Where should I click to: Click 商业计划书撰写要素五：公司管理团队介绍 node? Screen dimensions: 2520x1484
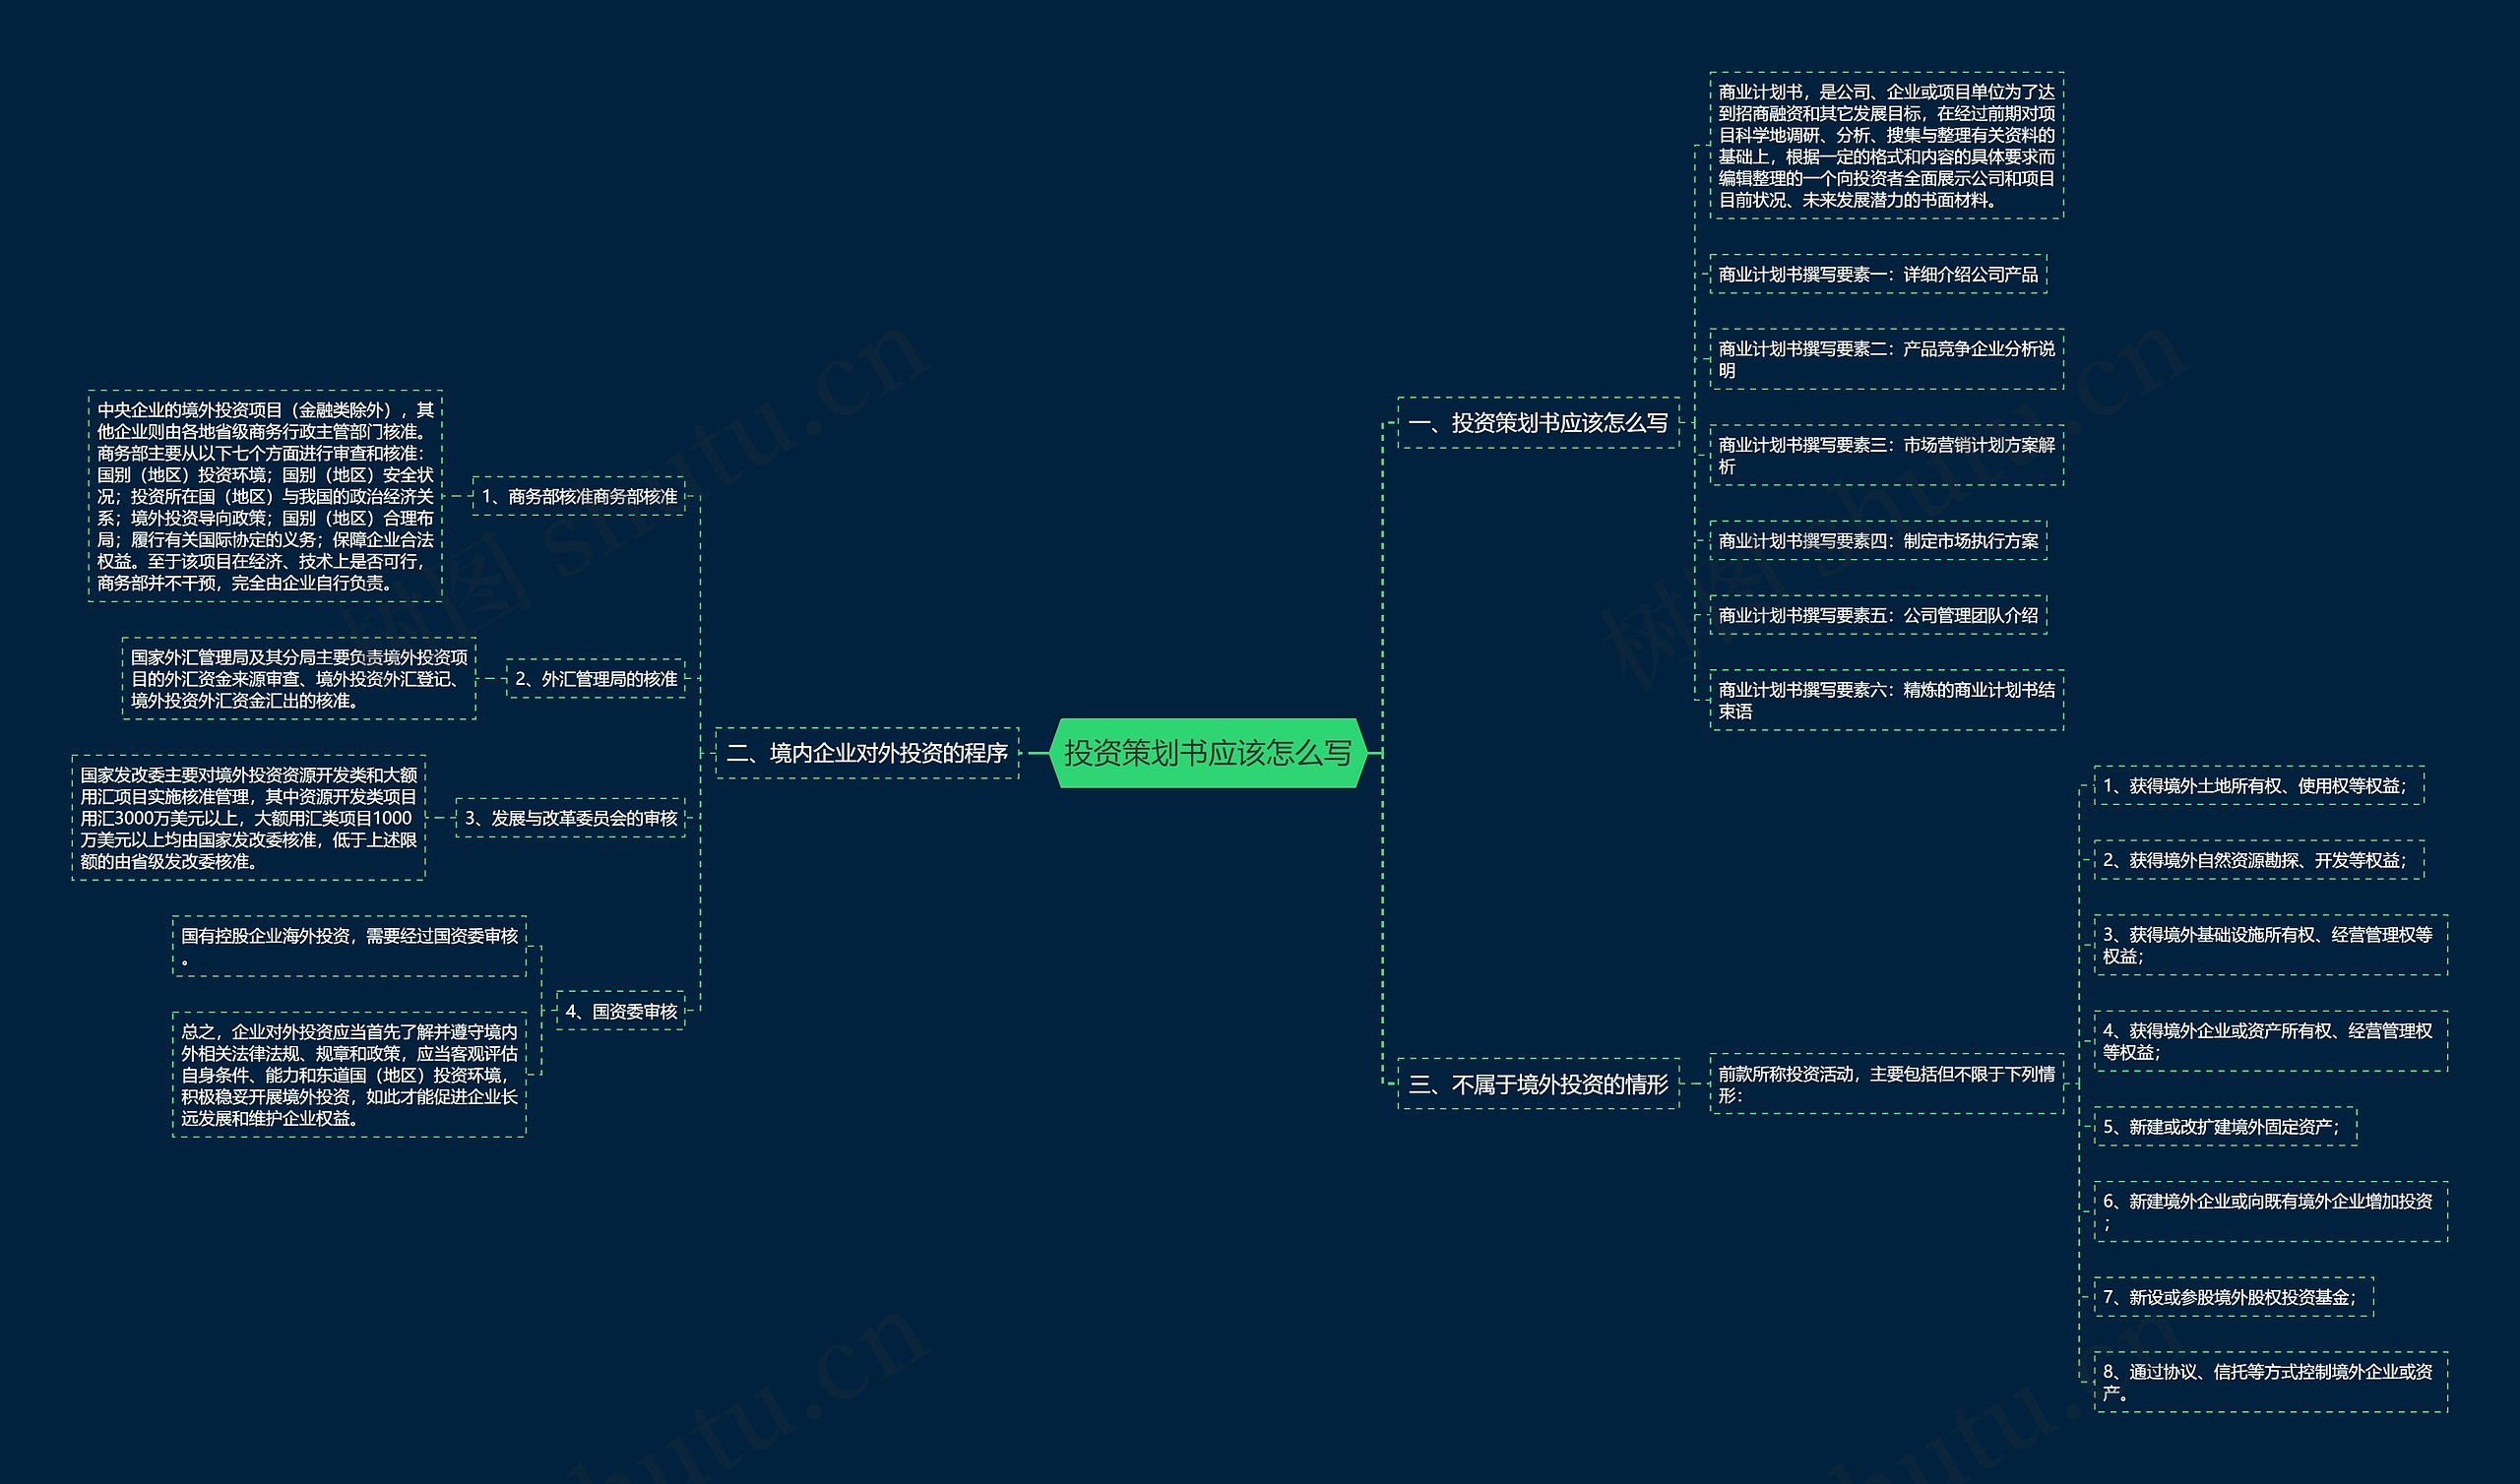(x=1878, y=615)
